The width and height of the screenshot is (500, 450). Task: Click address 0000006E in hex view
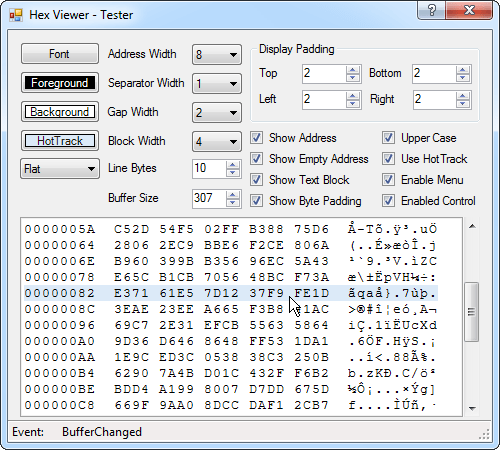coord(60,261)
